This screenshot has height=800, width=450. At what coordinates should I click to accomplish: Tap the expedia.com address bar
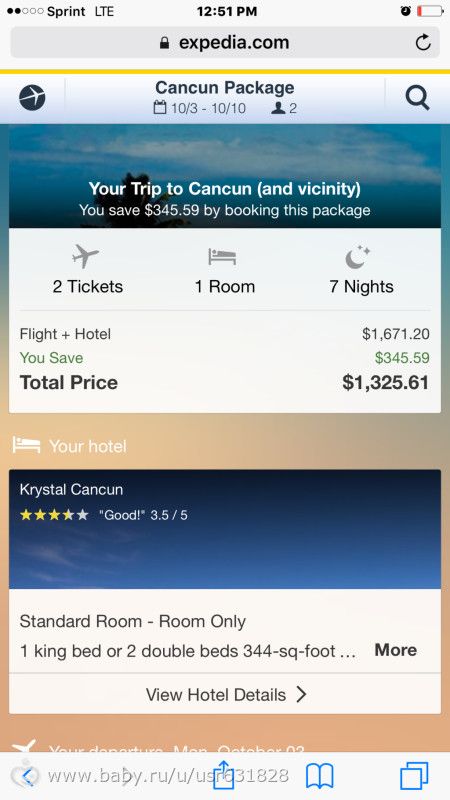(225, 42)
